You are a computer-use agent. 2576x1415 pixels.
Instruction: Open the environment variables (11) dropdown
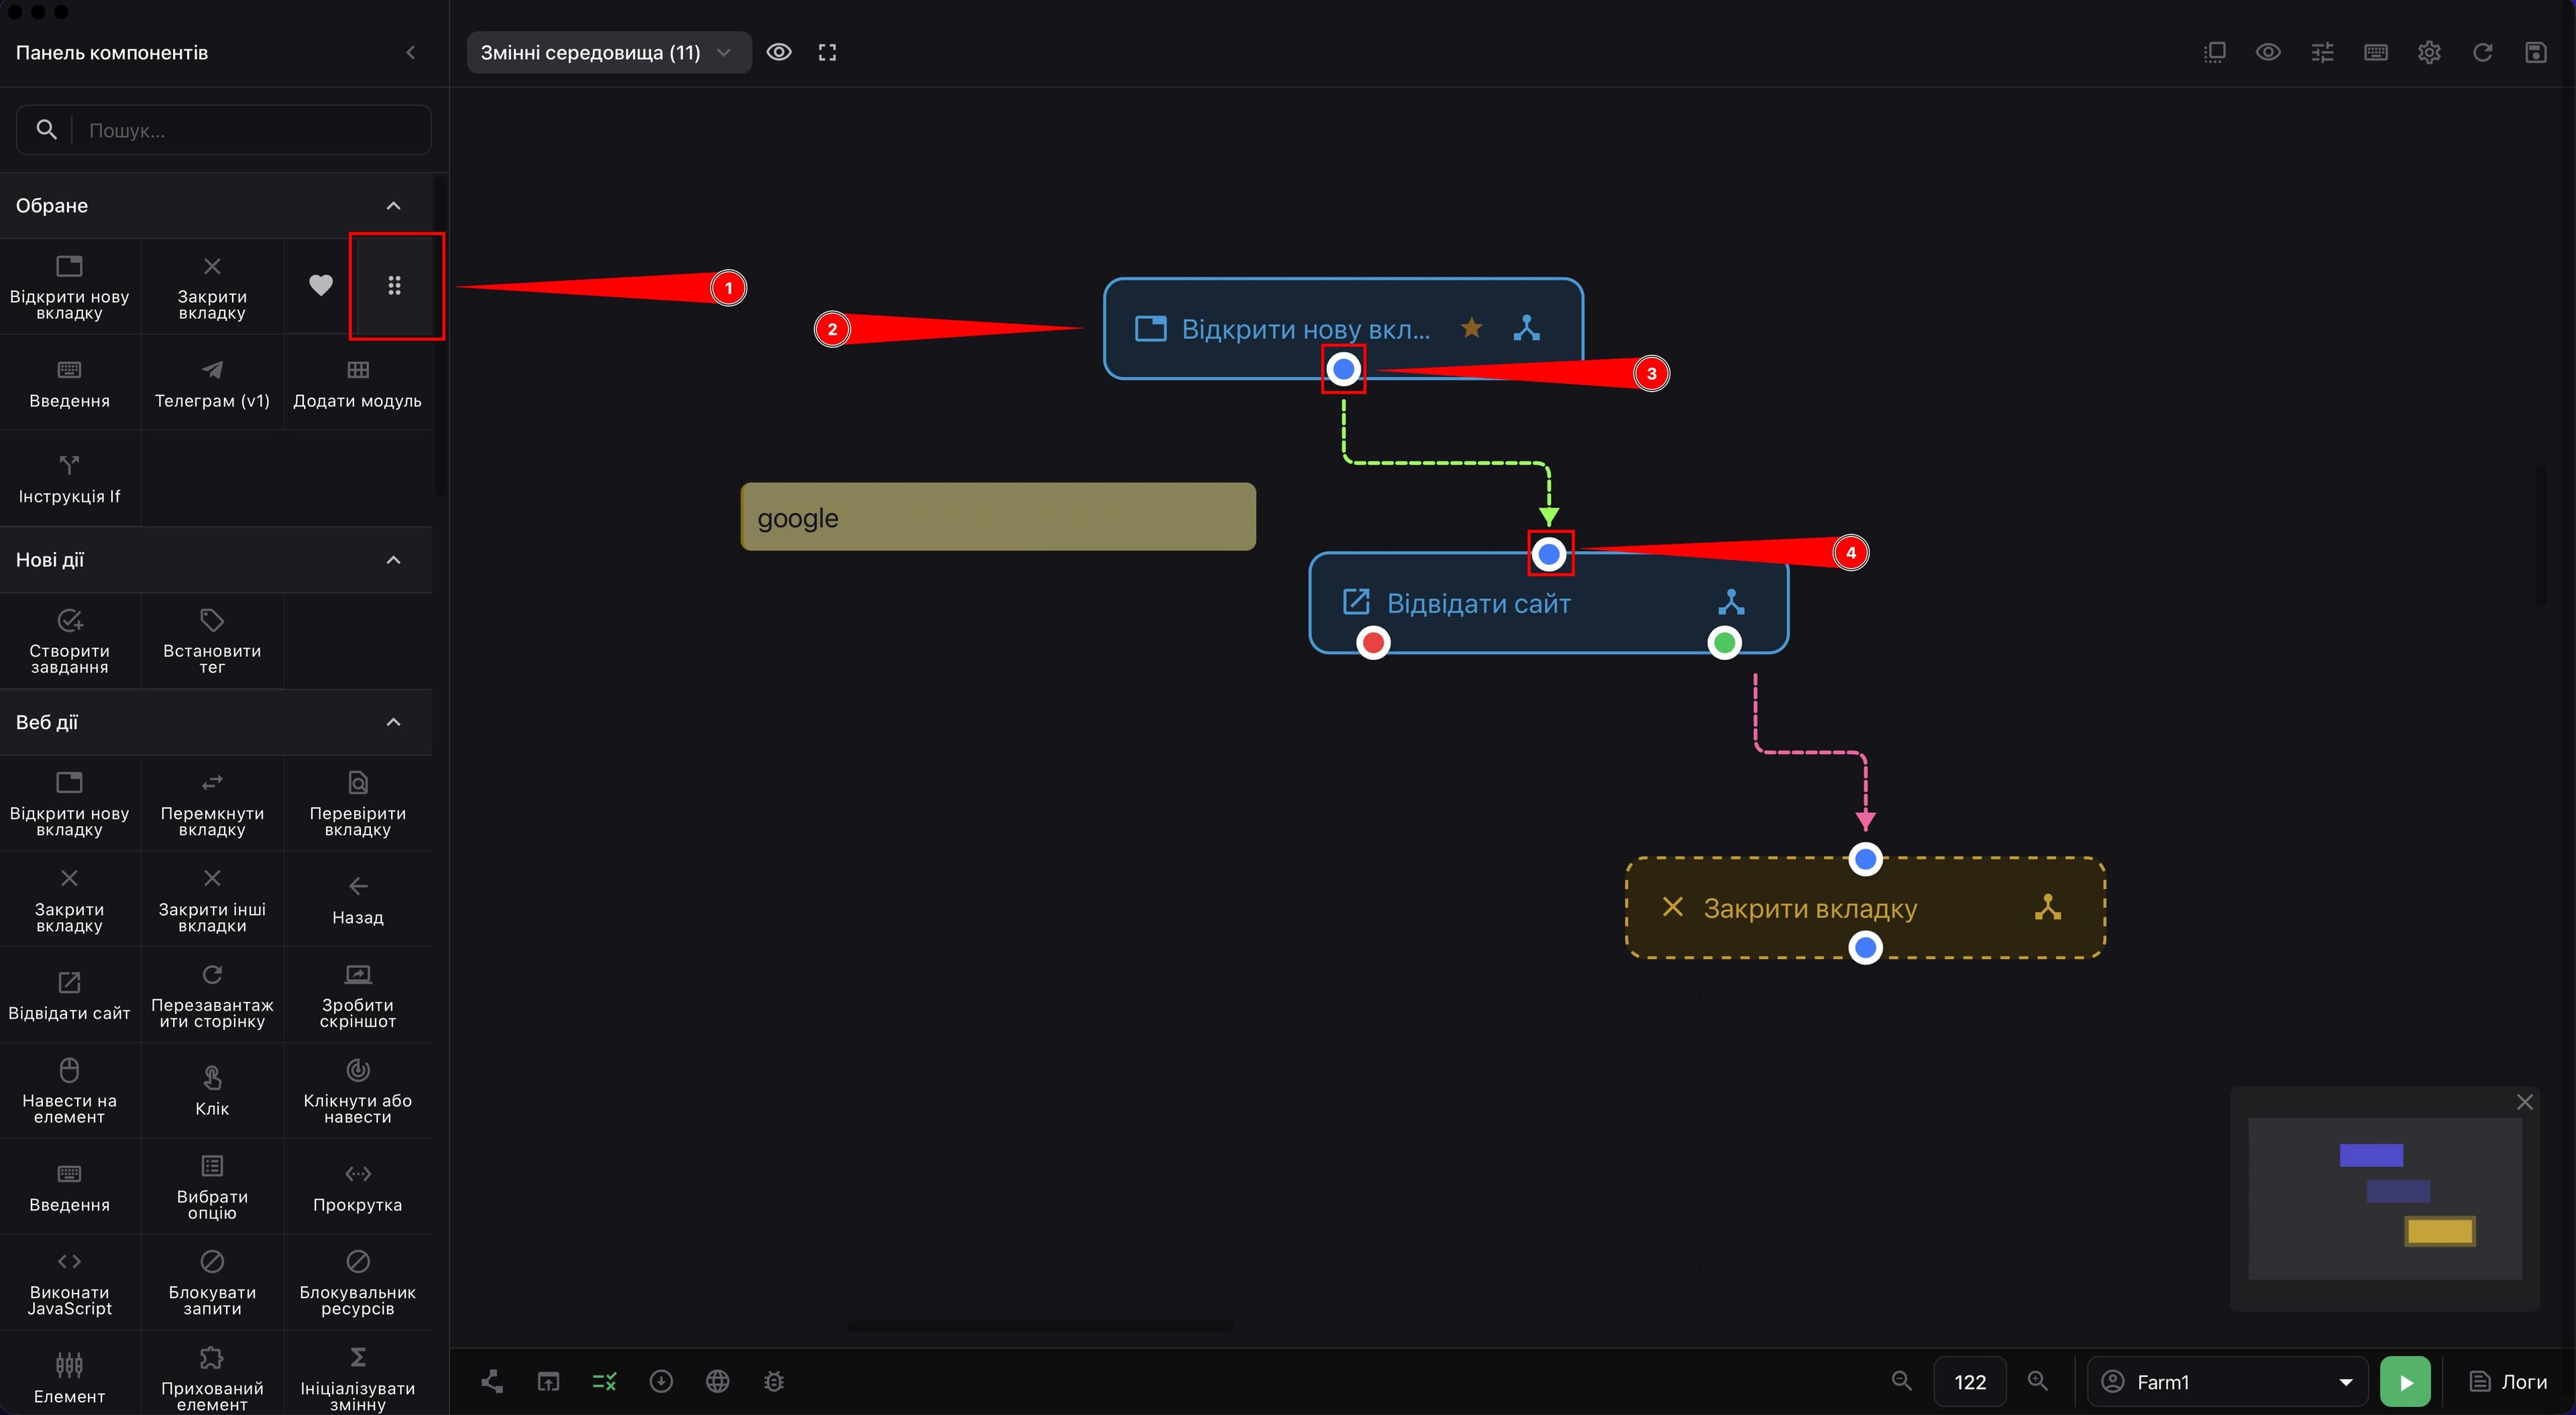pos(608,52)
